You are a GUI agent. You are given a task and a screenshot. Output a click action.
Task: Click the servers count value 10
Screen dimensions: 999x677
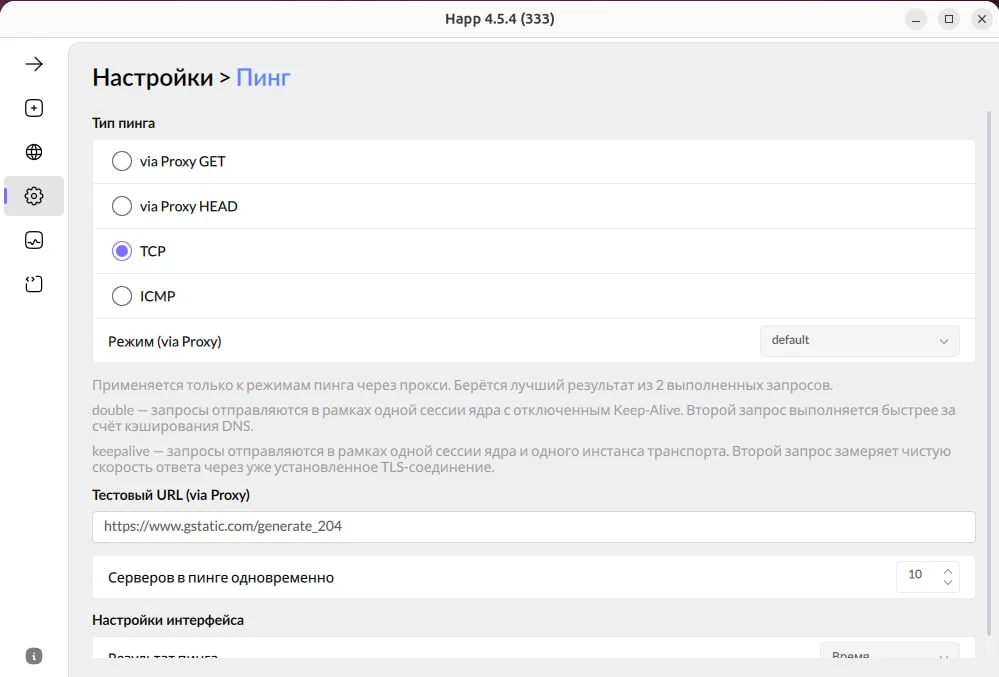915,574
